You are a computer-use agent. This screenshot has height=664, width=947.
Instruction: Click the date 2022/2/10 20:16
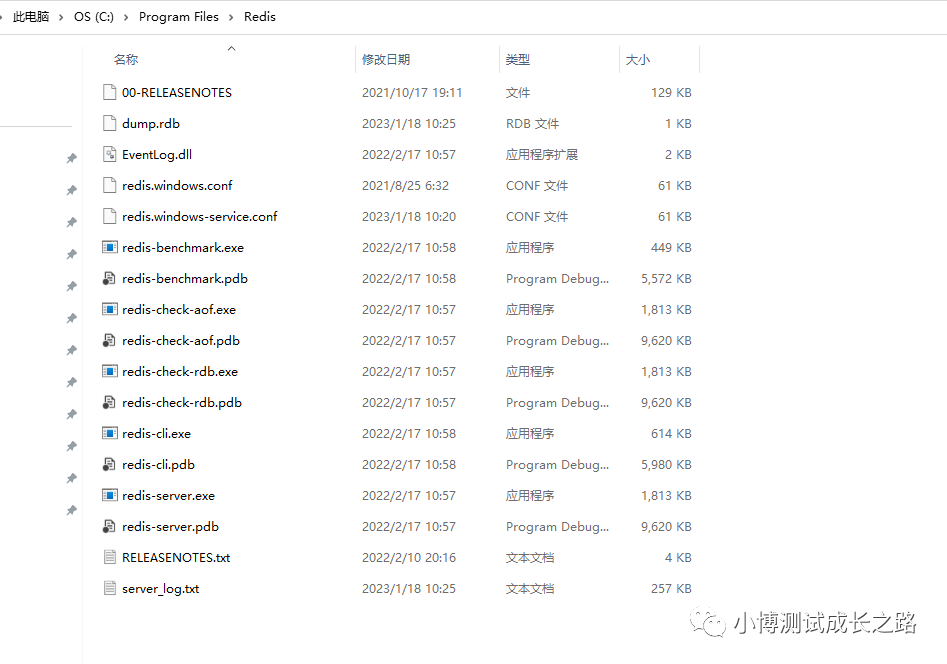coord(409,557)
